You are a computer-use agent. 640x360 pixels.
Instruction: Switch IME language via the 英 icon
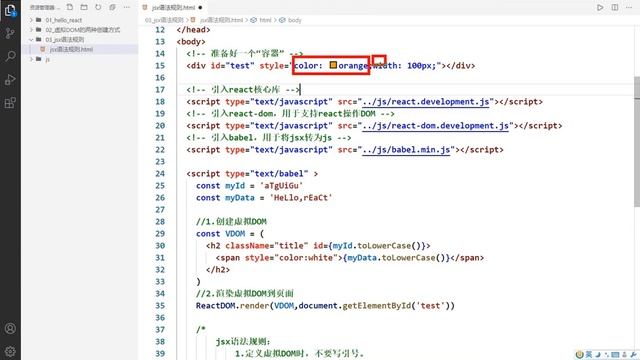click(x=589, y=354)
